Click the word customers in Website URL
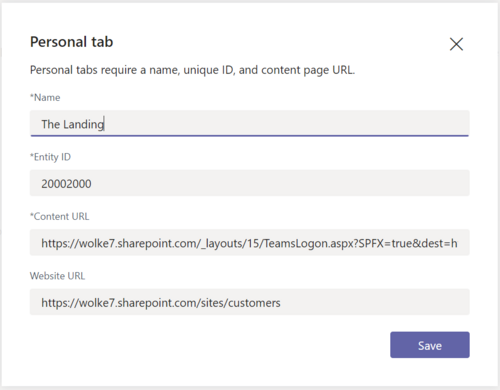The image size is (500, 390). [x=254, y=303]
